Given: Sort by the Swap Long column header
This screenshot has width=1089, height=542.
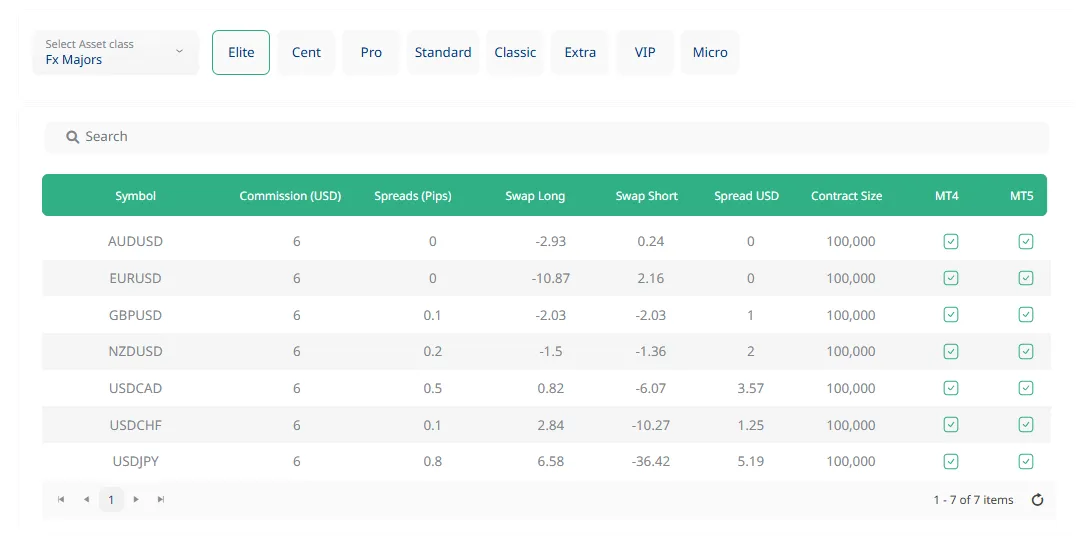Looking at the screenshot, I should pyautogui.click(x=535, y=196).
